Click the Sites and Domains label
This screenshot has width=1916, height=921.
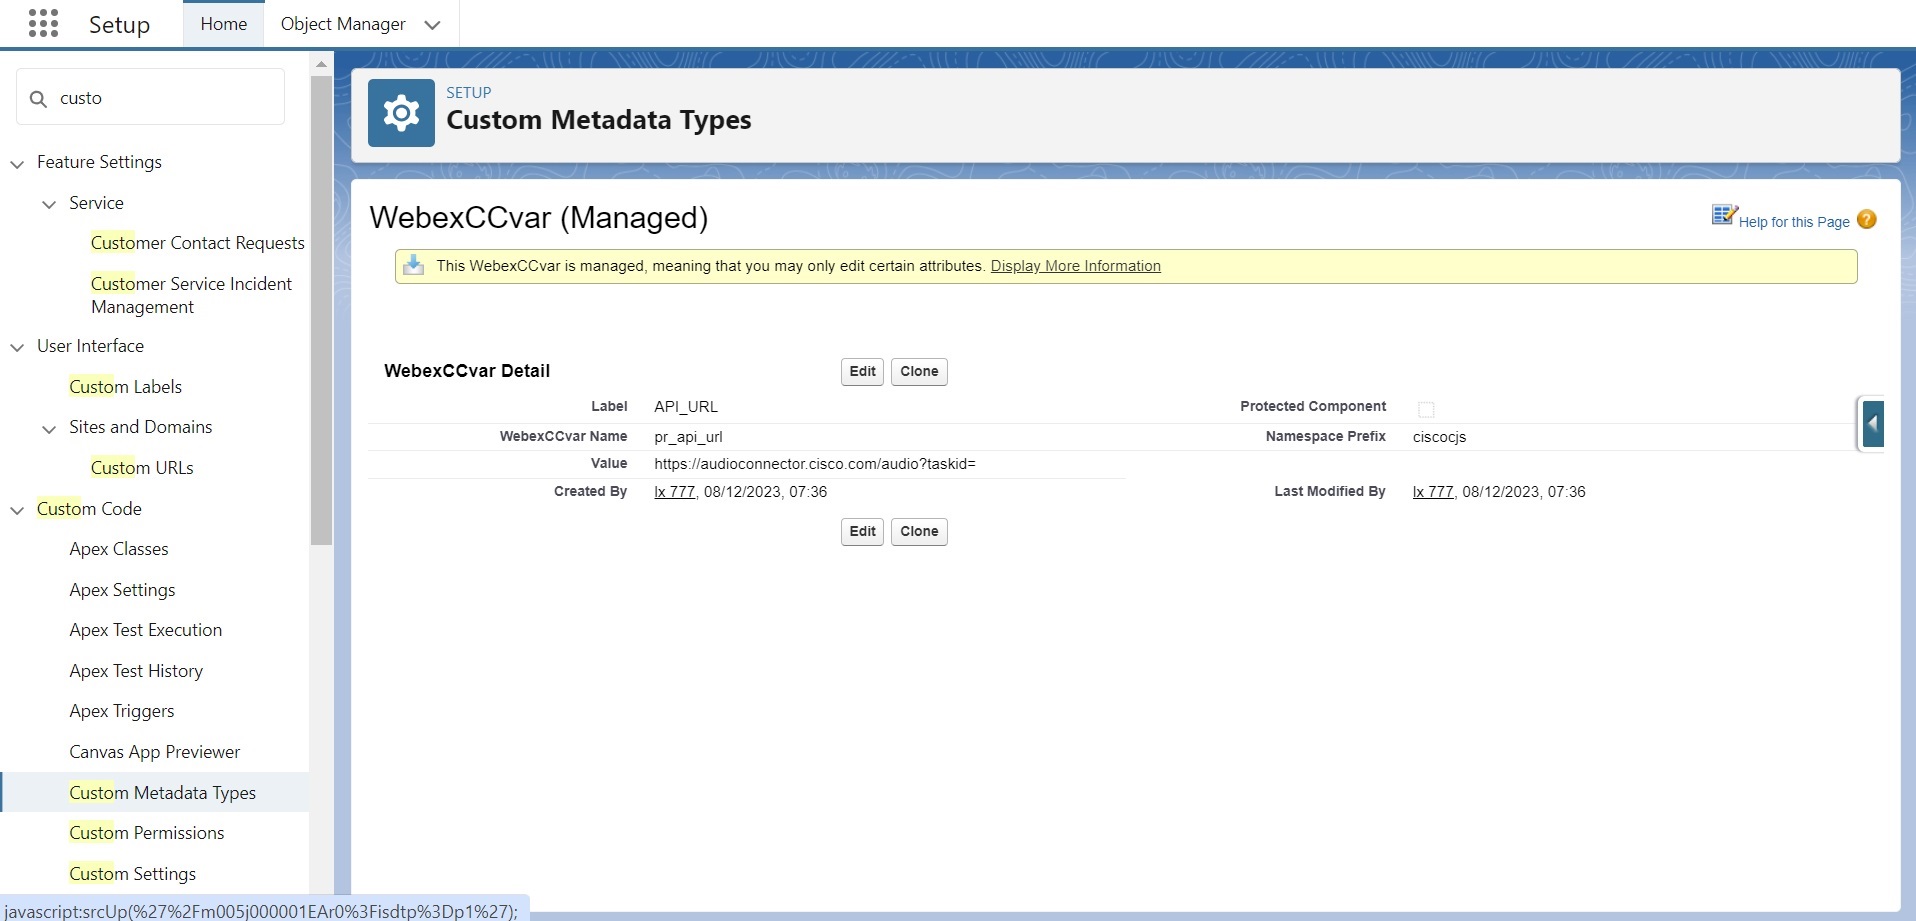coord(141,427)
